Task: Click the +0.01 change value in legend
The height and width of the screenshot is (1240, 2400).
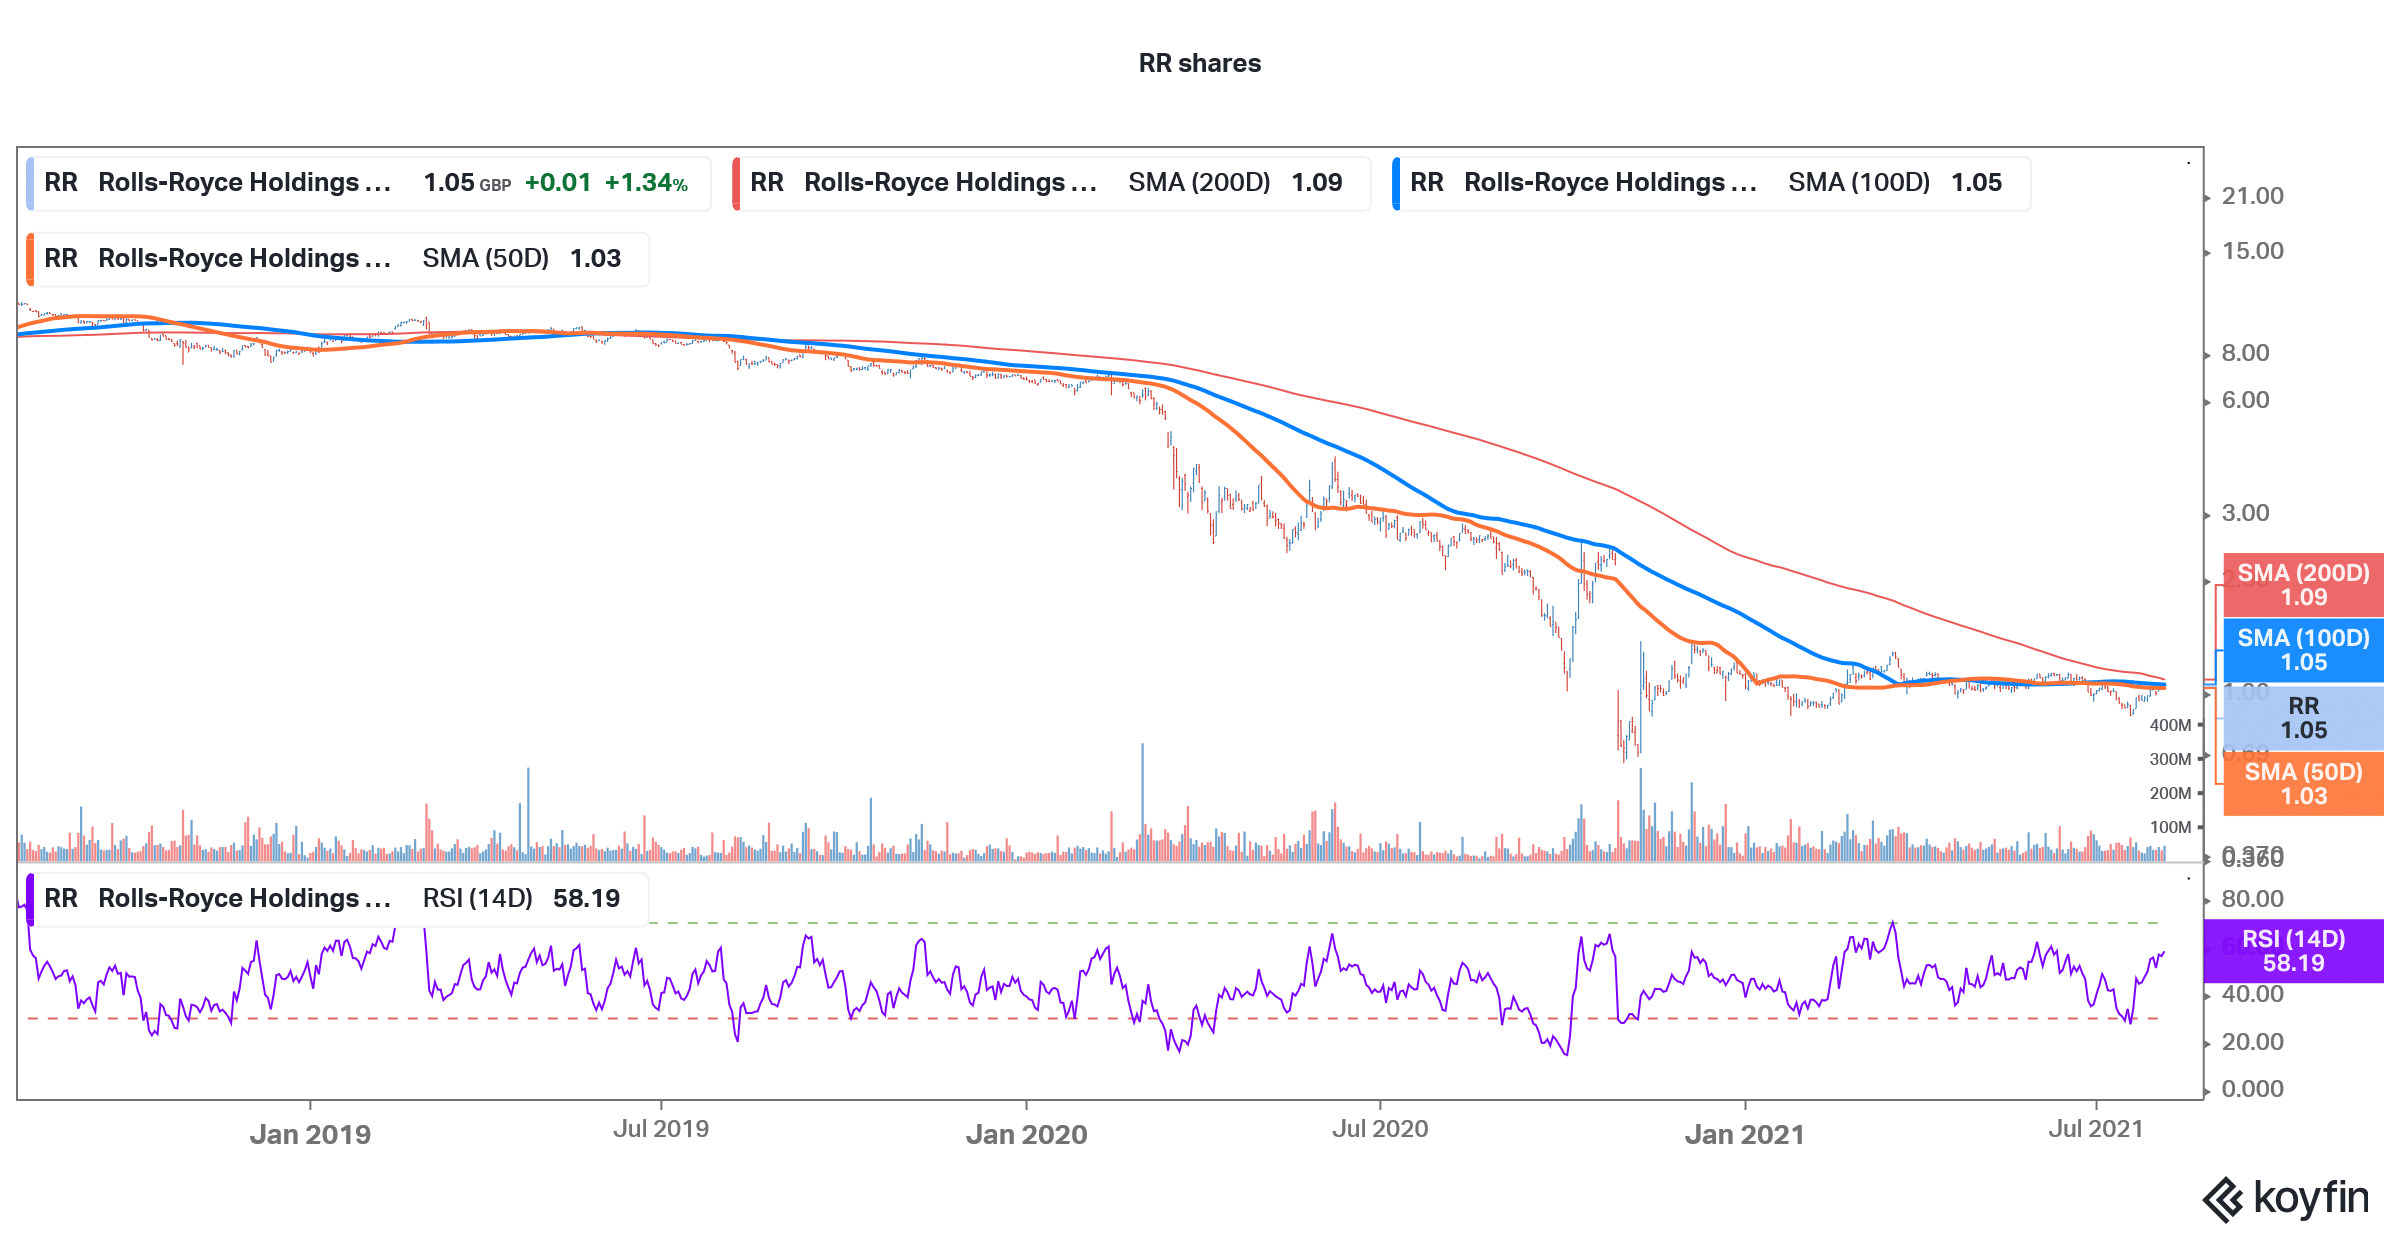Action: 558,183
